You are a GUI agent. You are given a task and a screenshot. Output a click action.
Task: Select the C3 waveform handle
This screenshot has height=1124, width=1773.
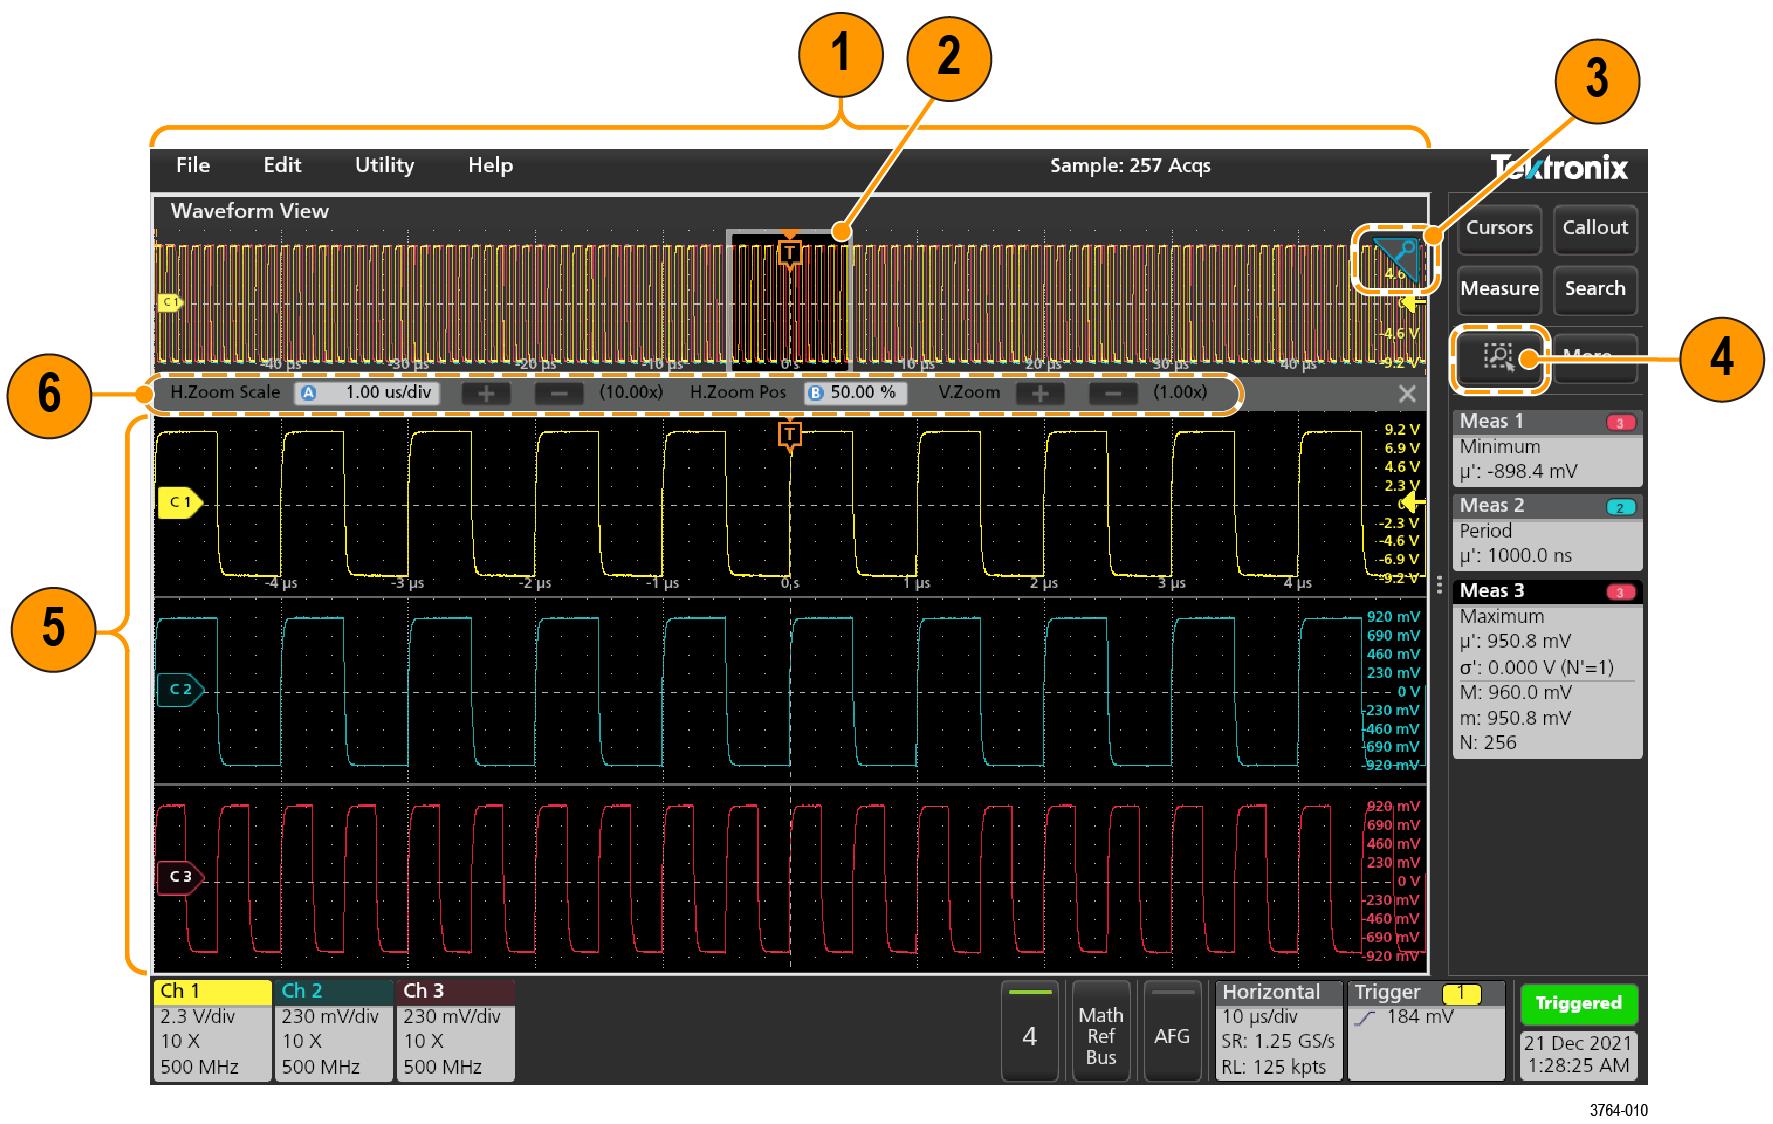click(180, 877)
